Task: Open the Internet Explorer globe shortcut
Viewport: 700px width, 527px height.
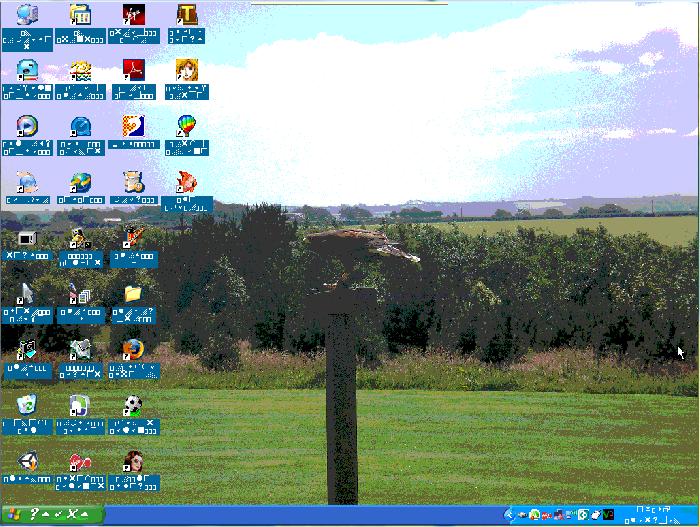Action: click(x=80, y=182)
